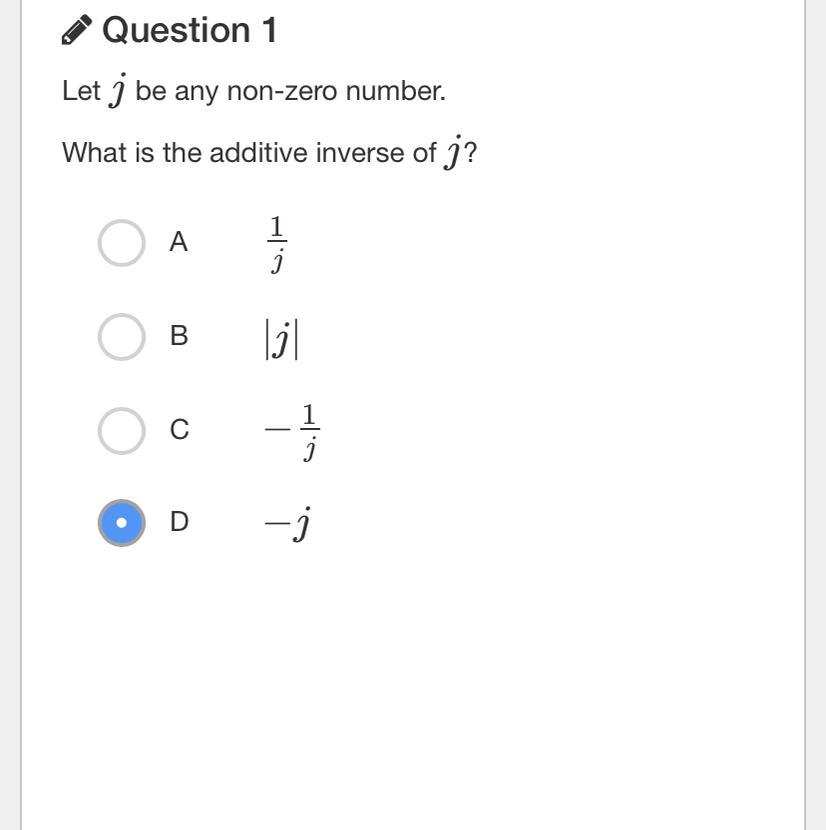
Task: Click the 'What is the additive inverse' question text
Action: point(250,153)
